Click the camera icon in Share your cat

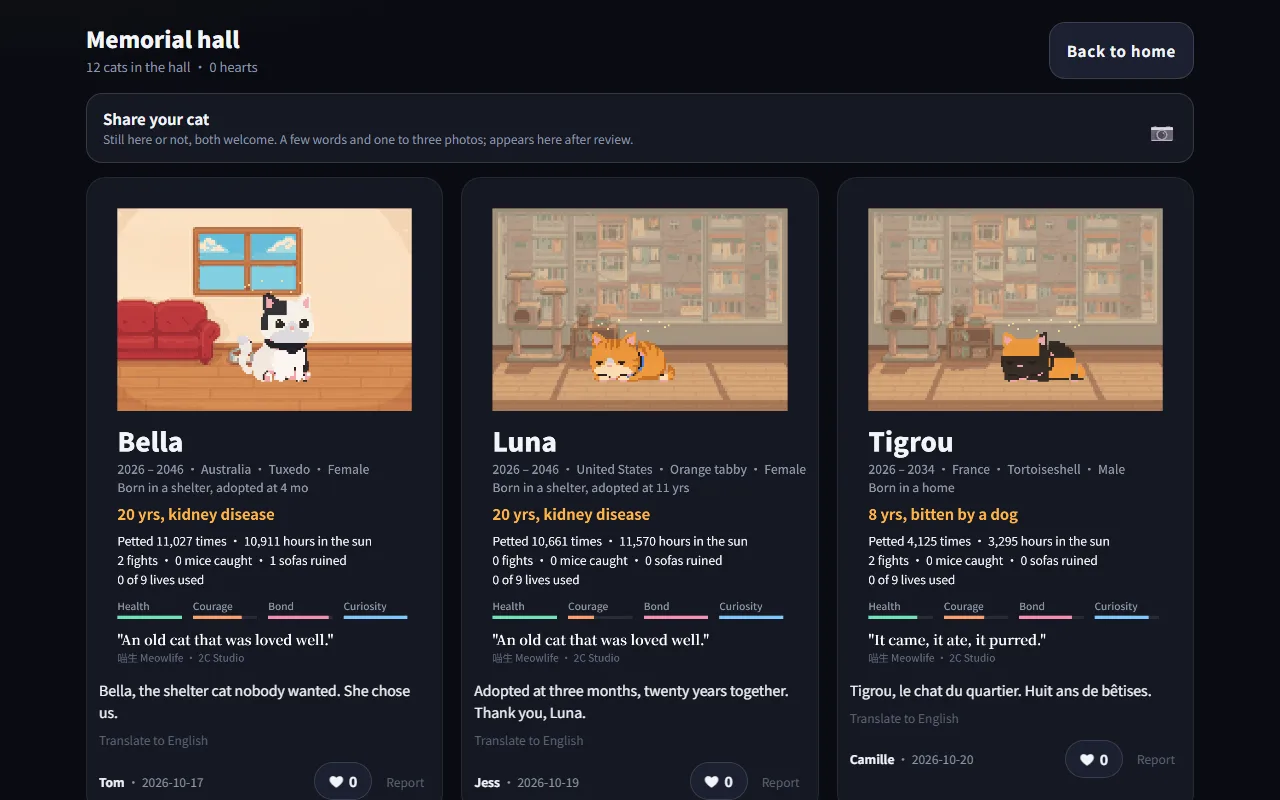(1161, 133)
